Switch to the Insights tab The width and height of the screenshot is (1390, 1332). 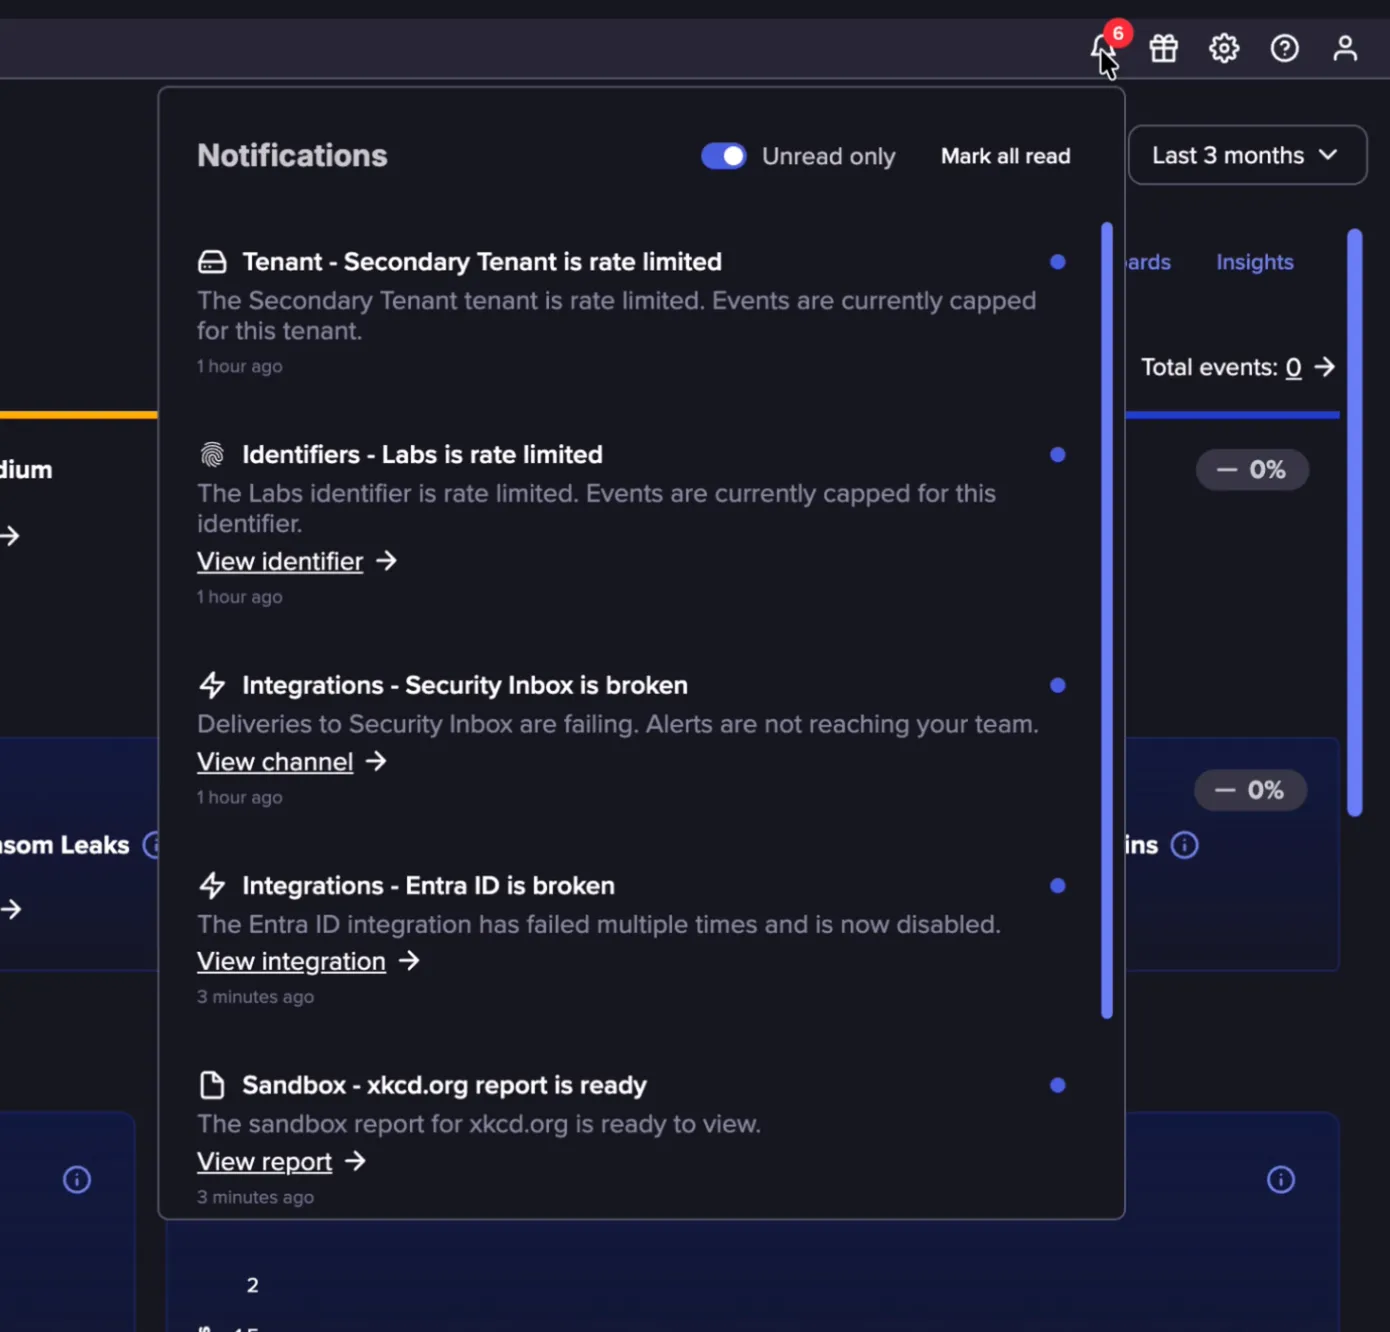[1255, 262]
